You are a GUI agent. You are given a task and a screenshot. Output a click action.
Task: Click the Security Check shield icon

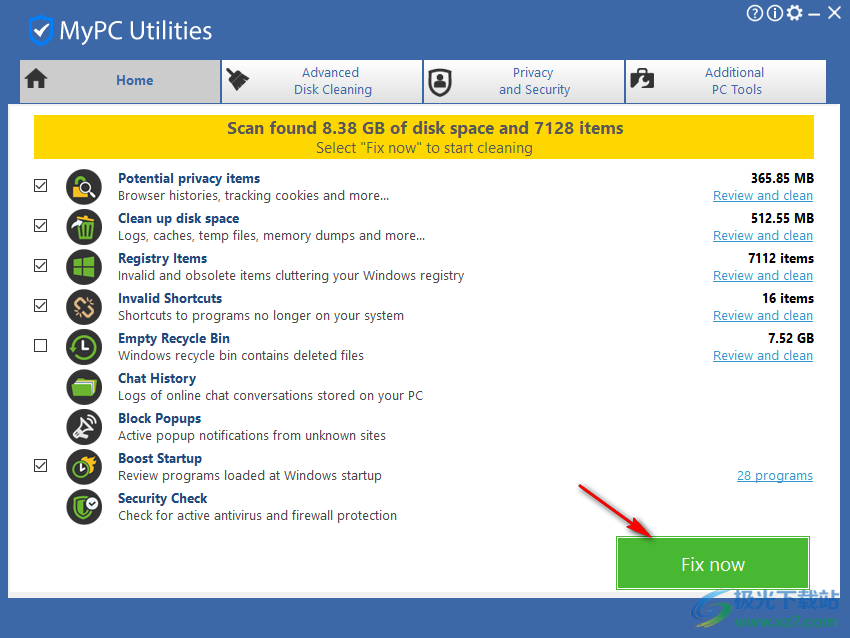84,507
